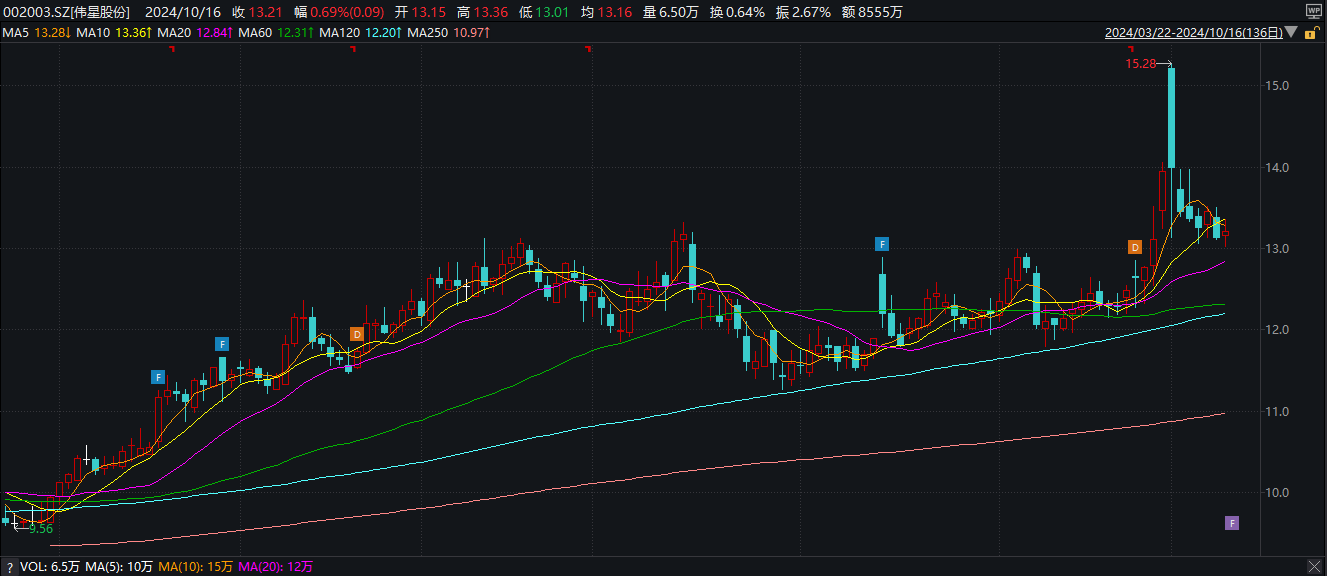This screenshot has width=1327, height=576.
Task: Toggle the yellow padlock lock icon
Action: pyautogui.click(x=1310, y=33)
